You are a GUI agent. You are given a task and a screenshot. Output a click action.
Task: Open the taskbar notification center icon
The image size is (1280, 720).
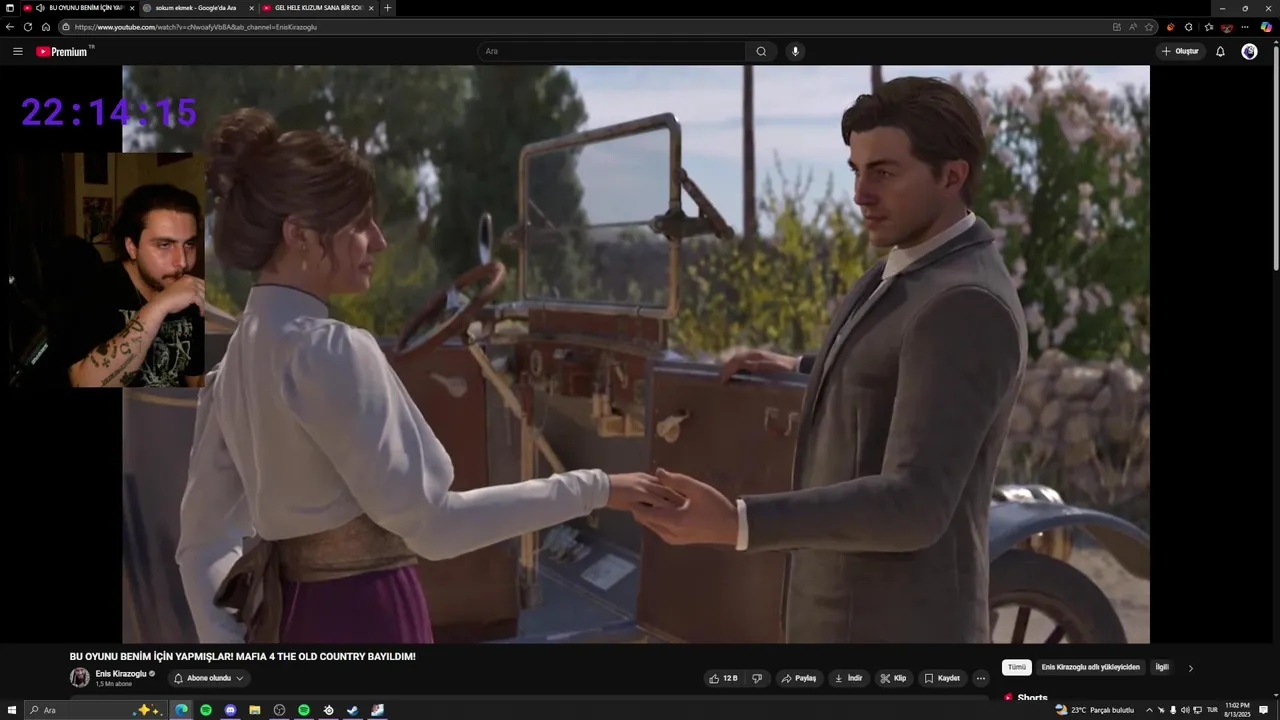coord(1264,710)
